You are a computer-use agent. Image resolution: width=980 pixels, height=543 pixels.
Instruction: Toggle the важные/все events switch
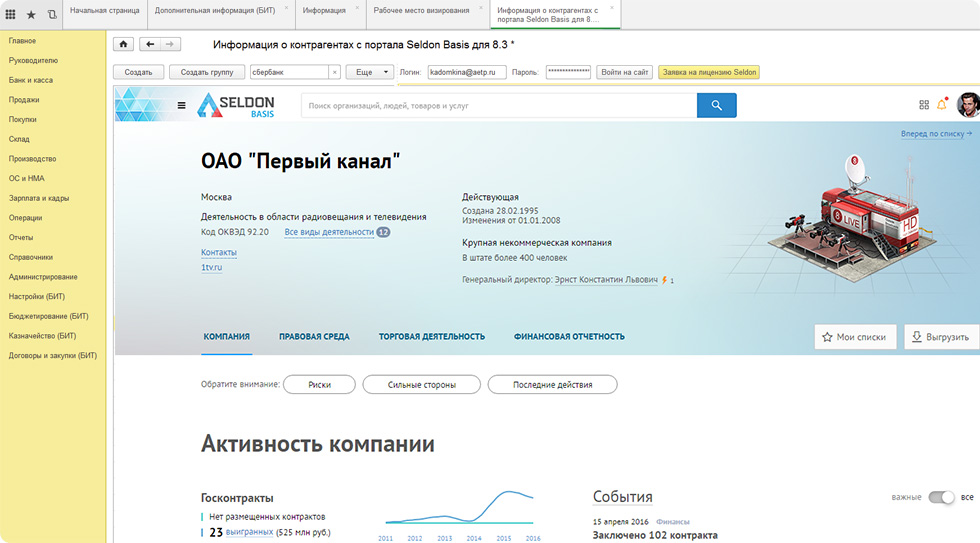click(x=941, y=497)
